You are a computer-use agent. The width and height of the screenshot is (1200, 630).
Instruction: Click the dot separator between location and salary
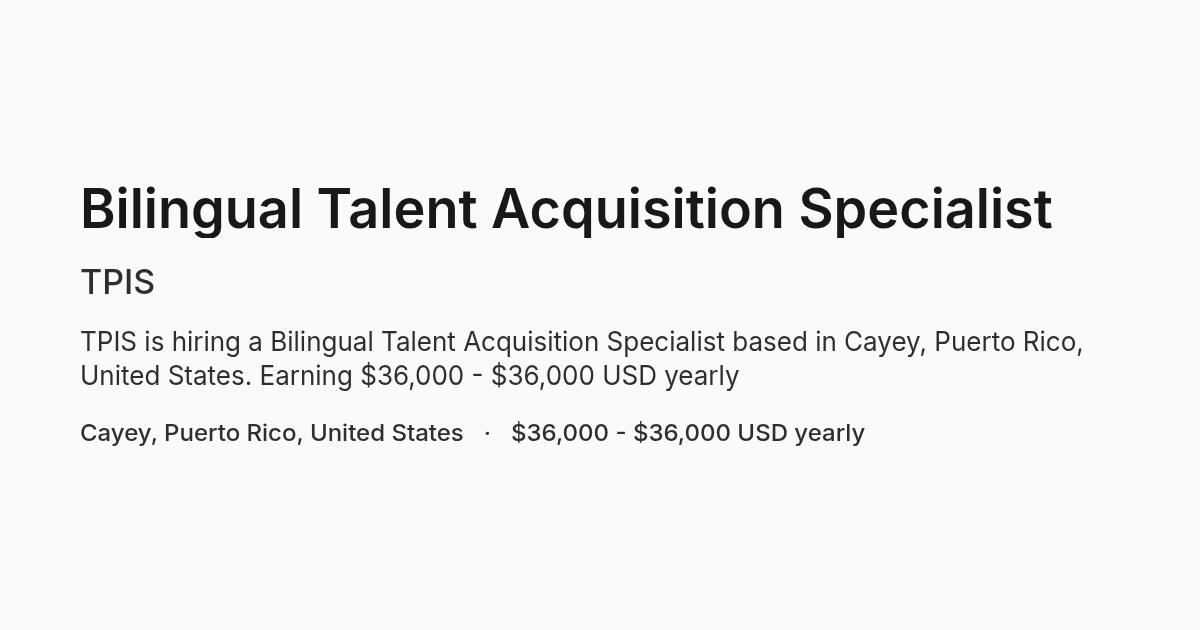click(487, 433)
